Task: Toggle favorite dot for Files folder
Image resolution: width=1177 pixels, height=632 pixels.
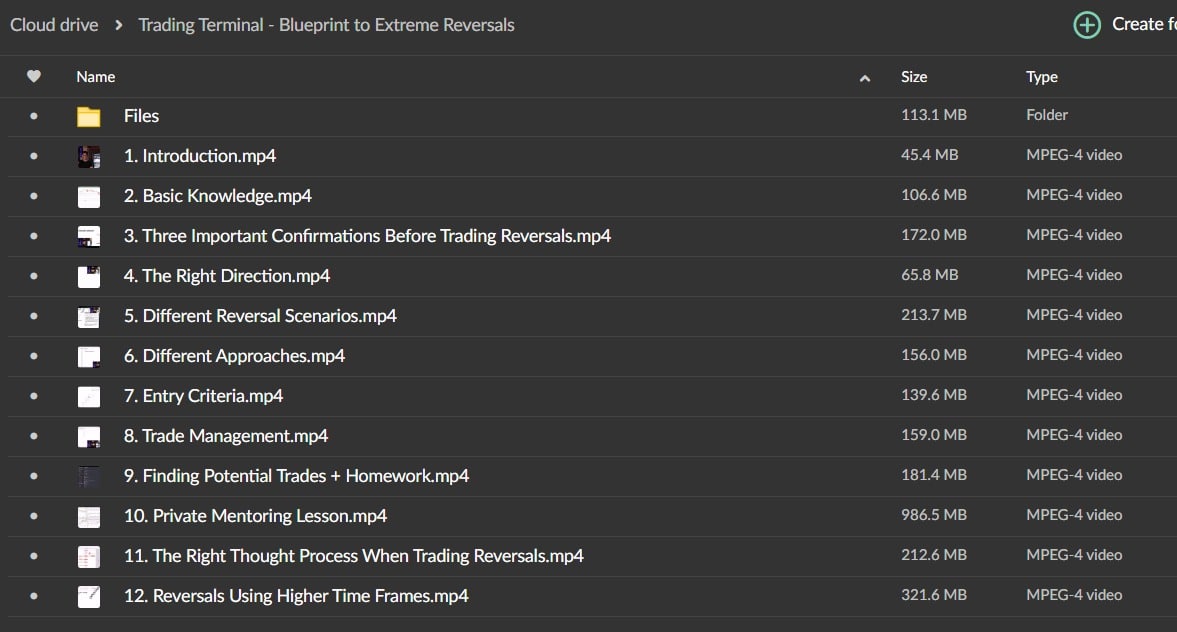Action: click(34, 116)
